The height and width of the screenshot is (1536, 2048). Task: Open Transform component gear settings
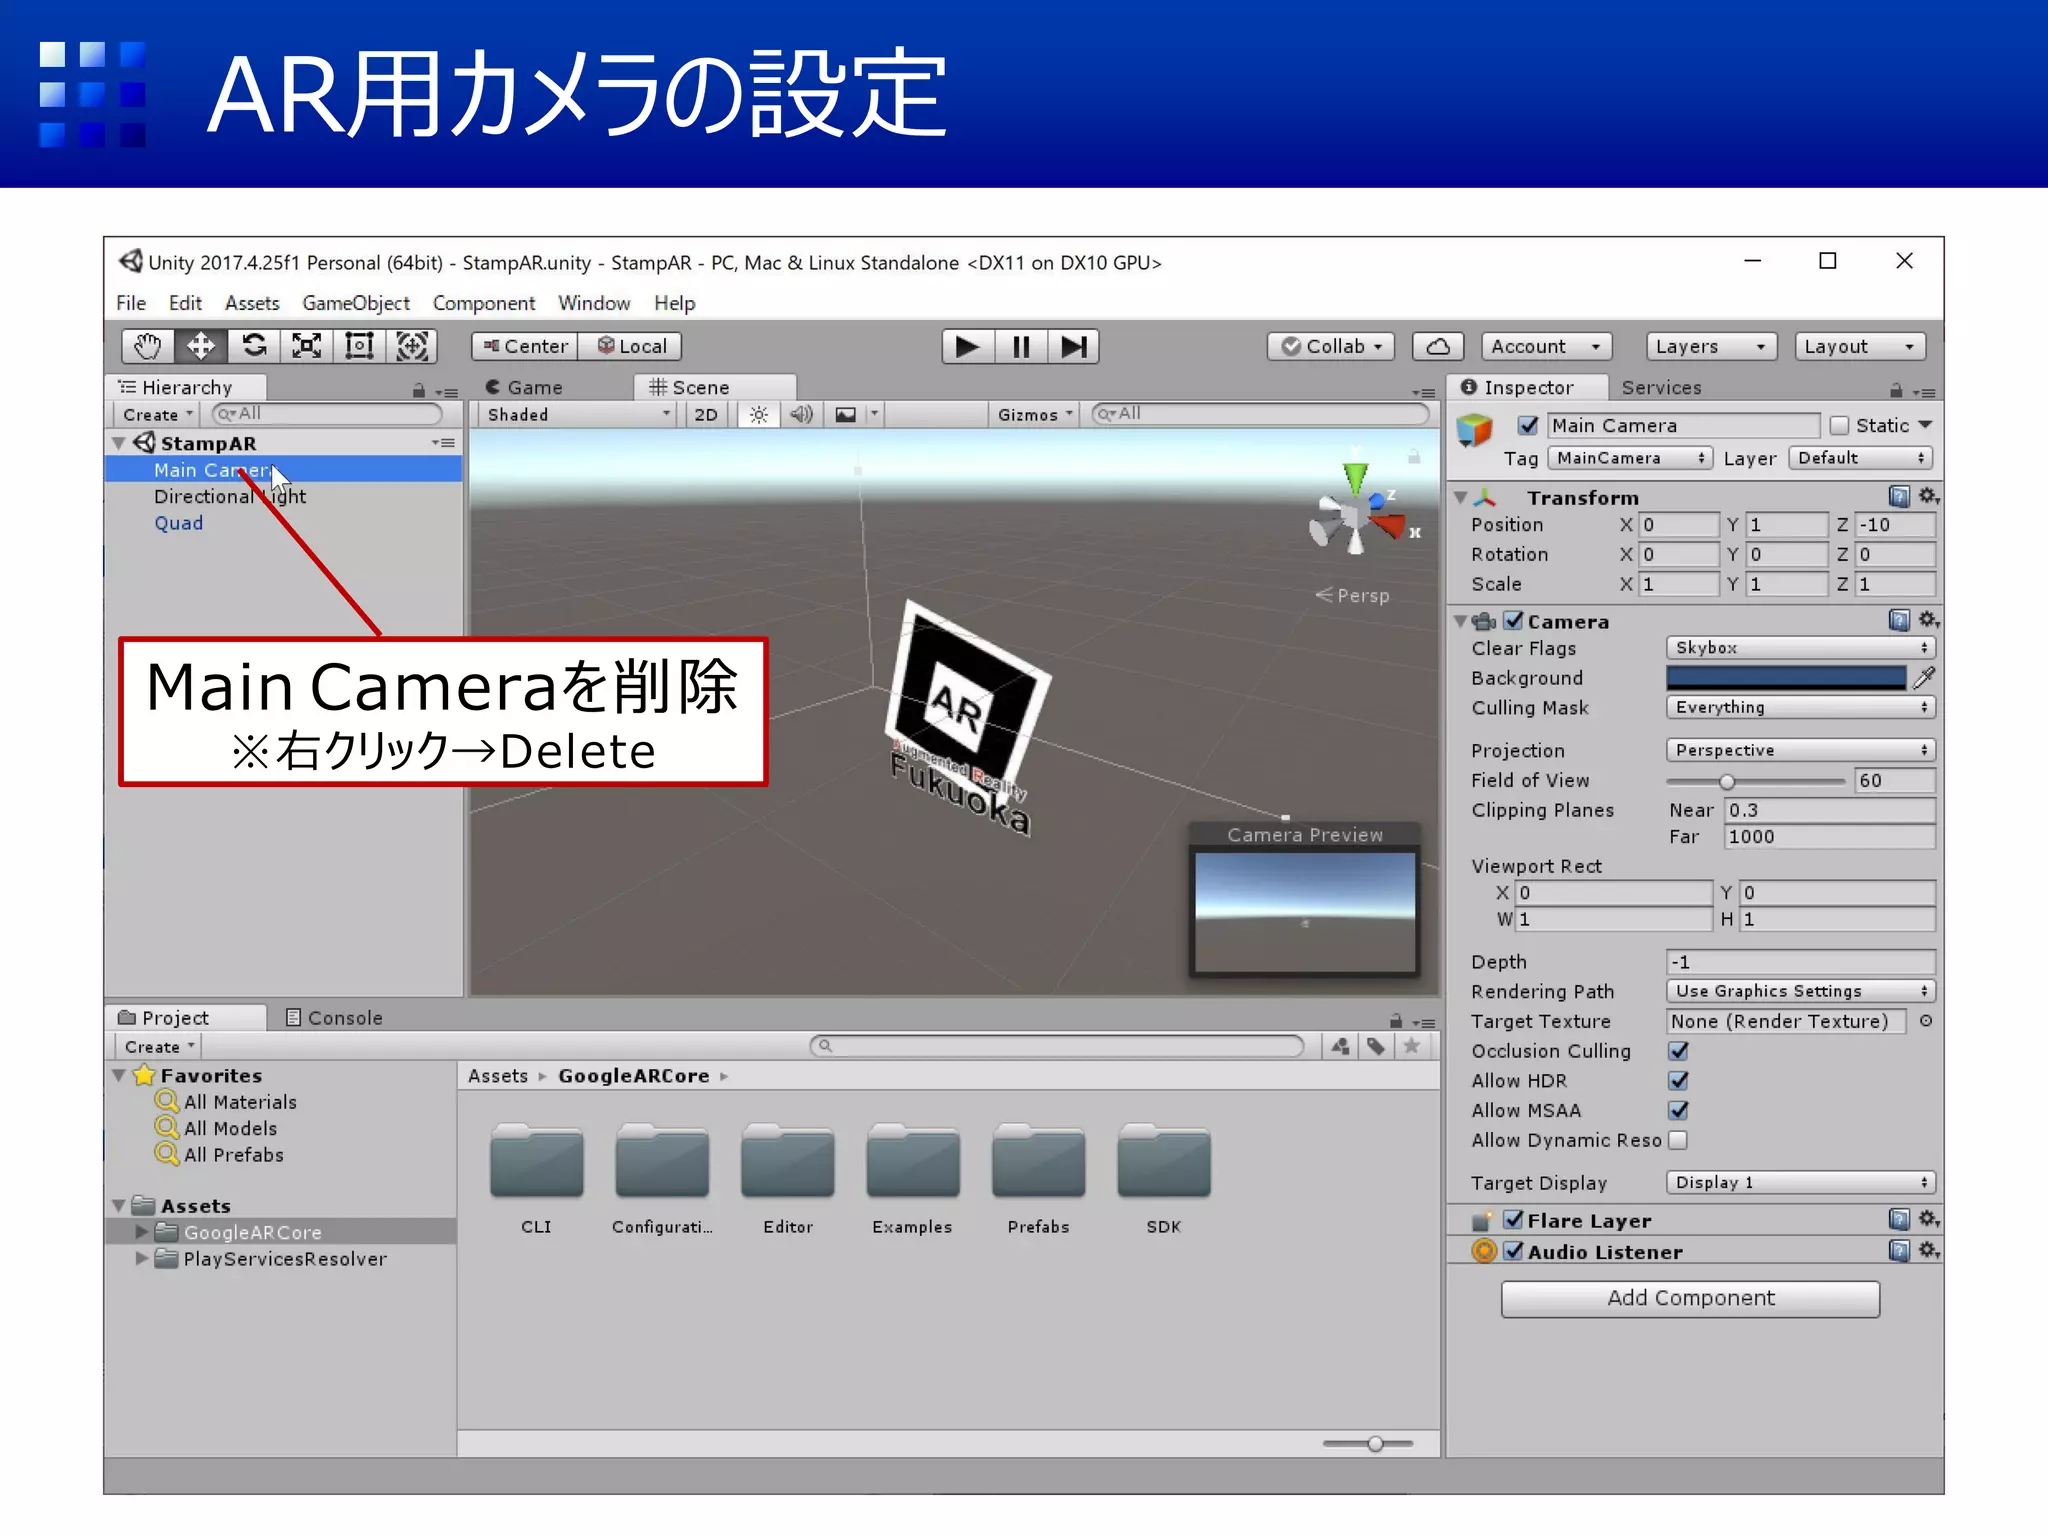(x=1929, y=496)
